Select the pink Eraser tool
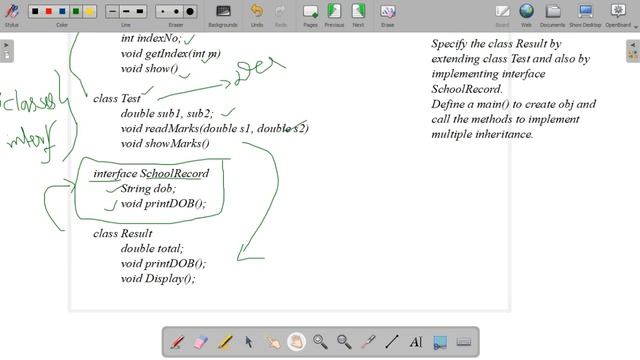Viewport: 640px width, 360px height. (200, 342)
